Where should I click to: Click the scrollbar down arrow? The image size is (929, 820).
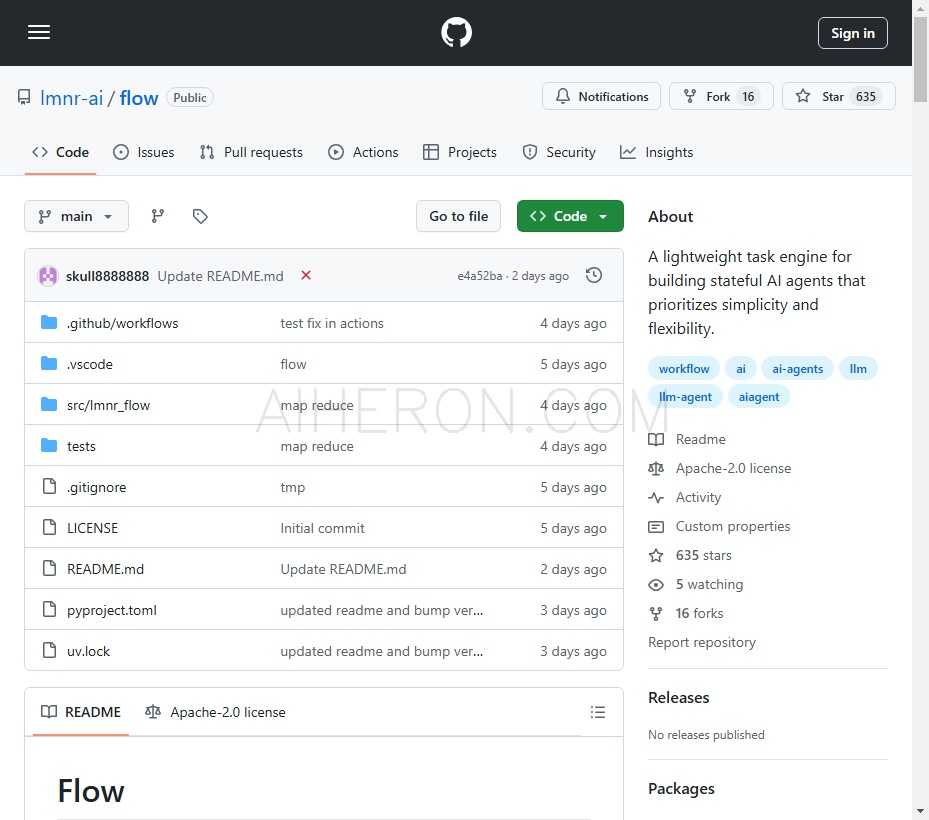coord(920,811)
